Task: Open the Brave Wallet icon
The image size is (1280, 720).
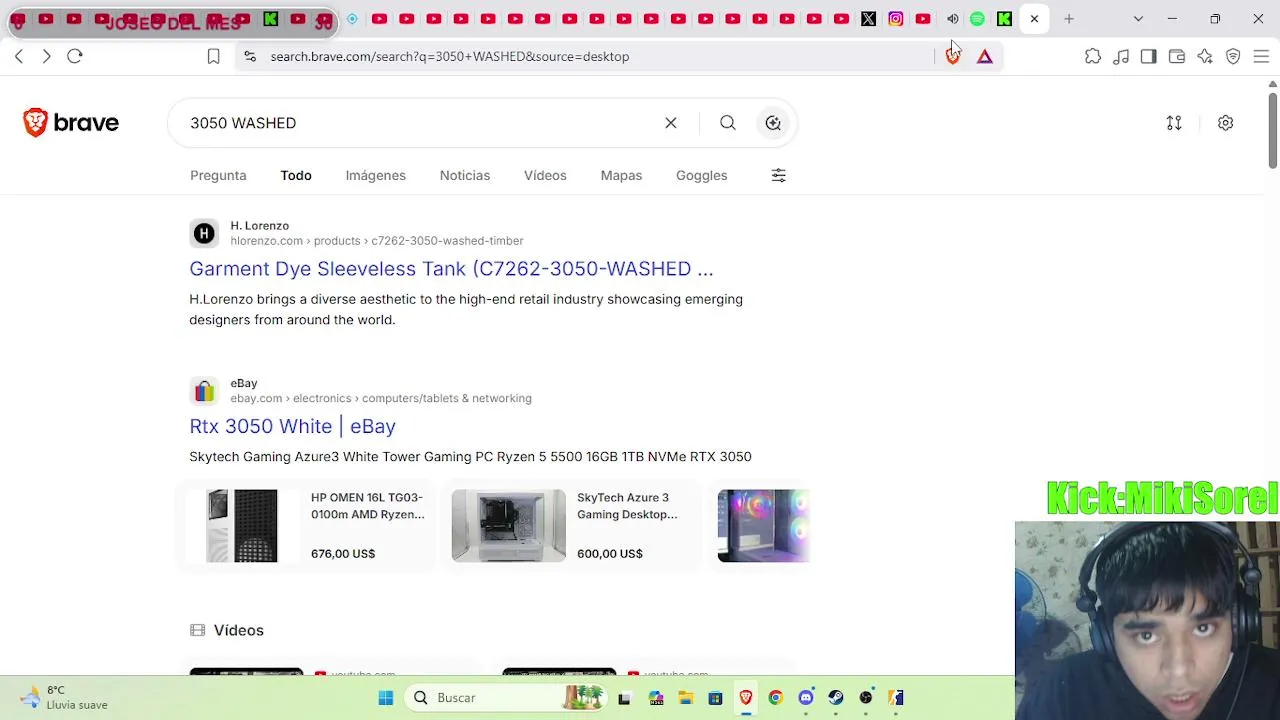Action: (1177, 57)
